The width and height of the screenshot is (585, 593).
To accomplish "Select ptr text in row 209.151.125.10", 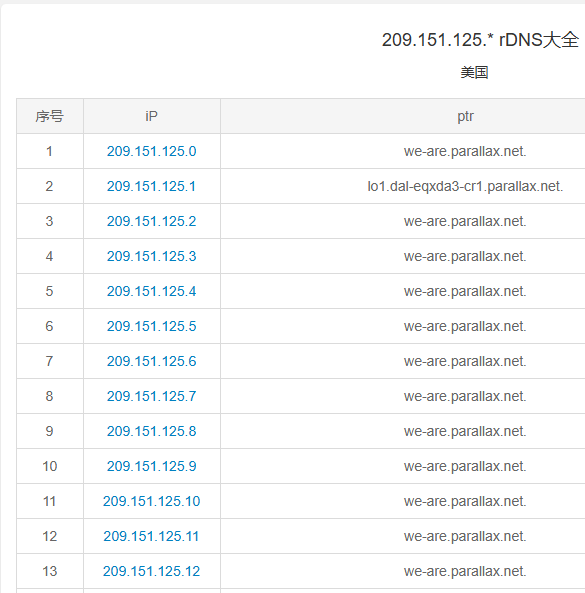I will pos(465,501).
